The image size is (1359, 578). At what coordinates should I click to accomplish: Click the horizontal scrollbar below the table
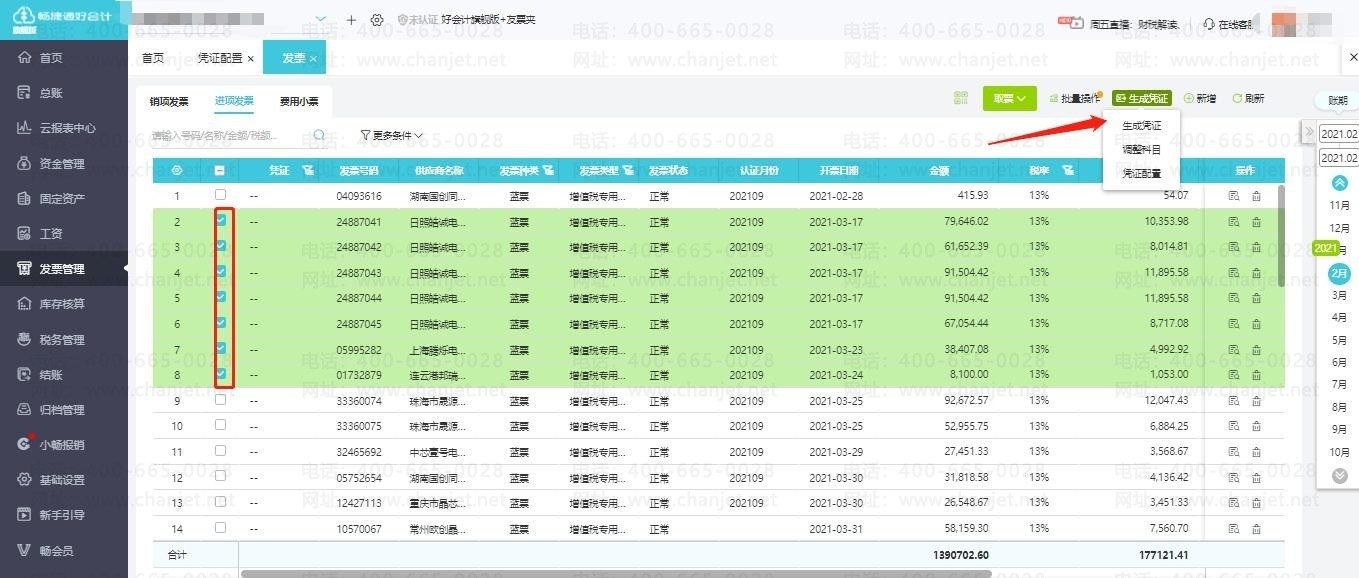616,574
